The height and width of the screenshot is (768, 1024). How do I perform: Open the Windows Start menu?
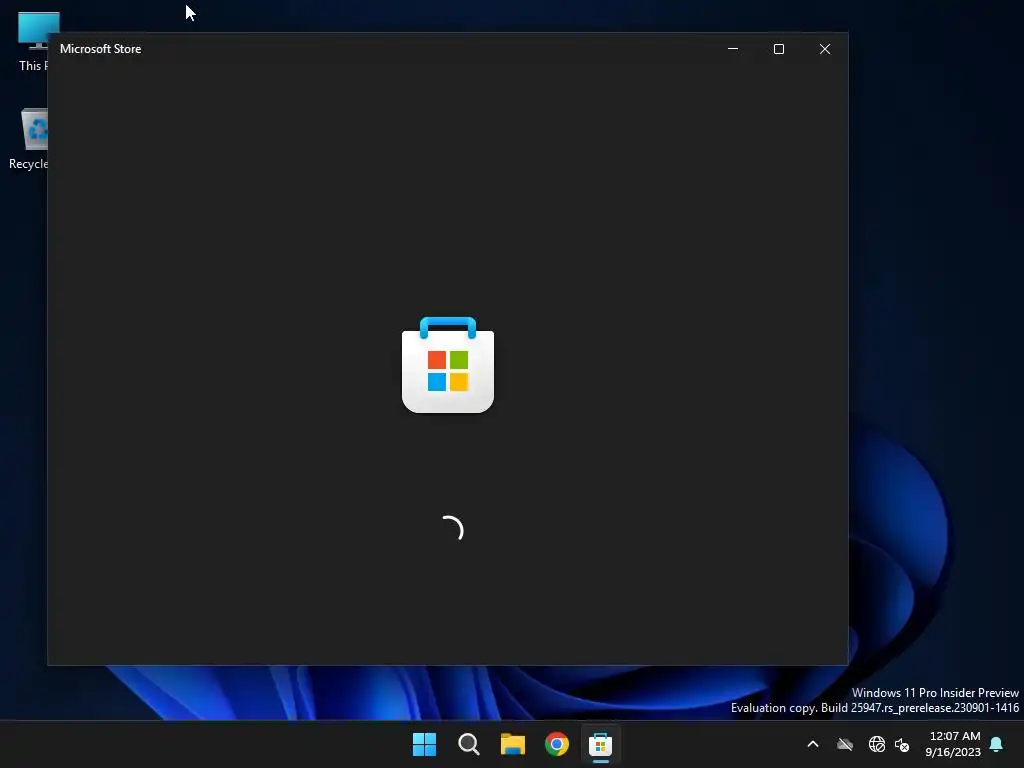tap(424, 744)
